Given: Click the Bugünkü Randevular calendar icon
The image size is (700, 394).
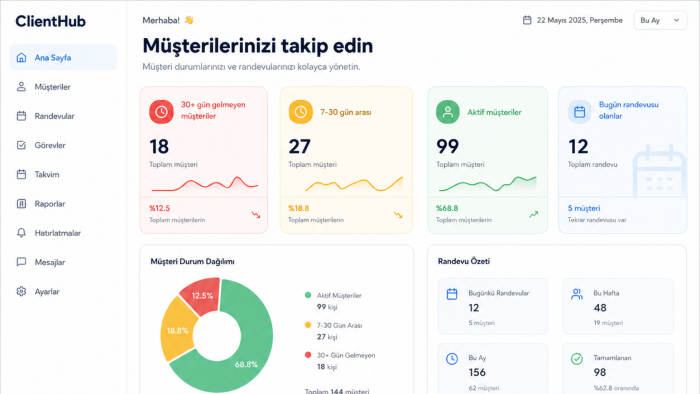Looking at the screenshot, I should tap(452, 294).
